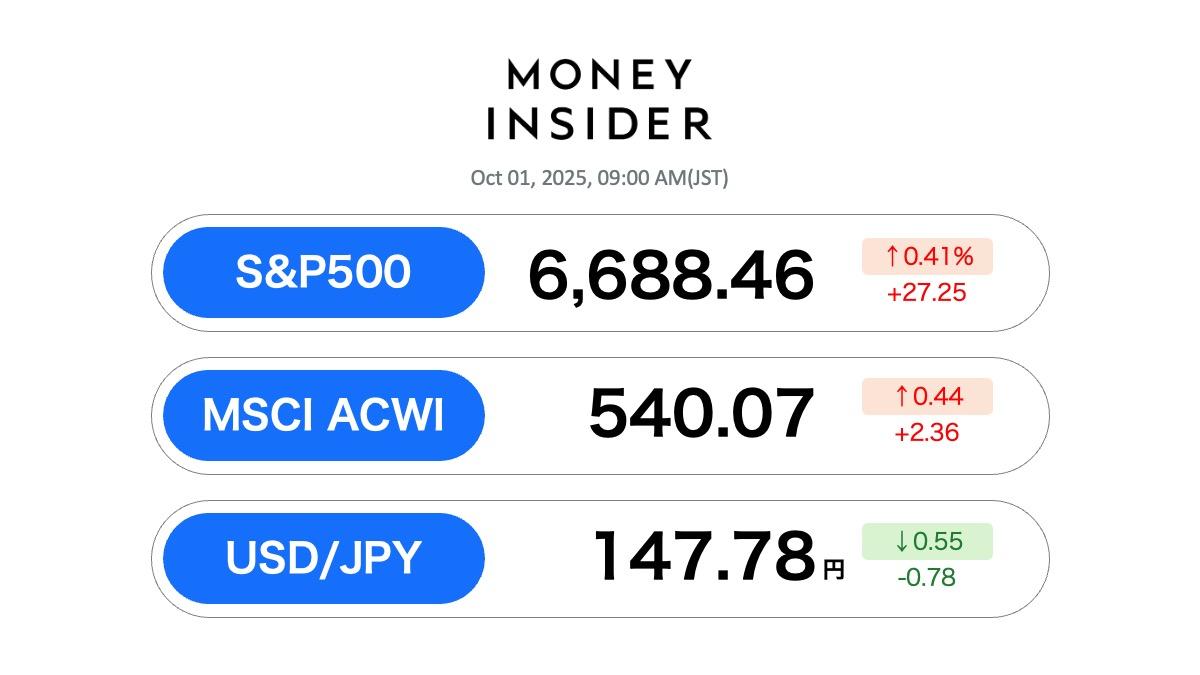Click the 0.41% percentage text
Viewport: 1200px width, 675px height.
tap(938, 257)
